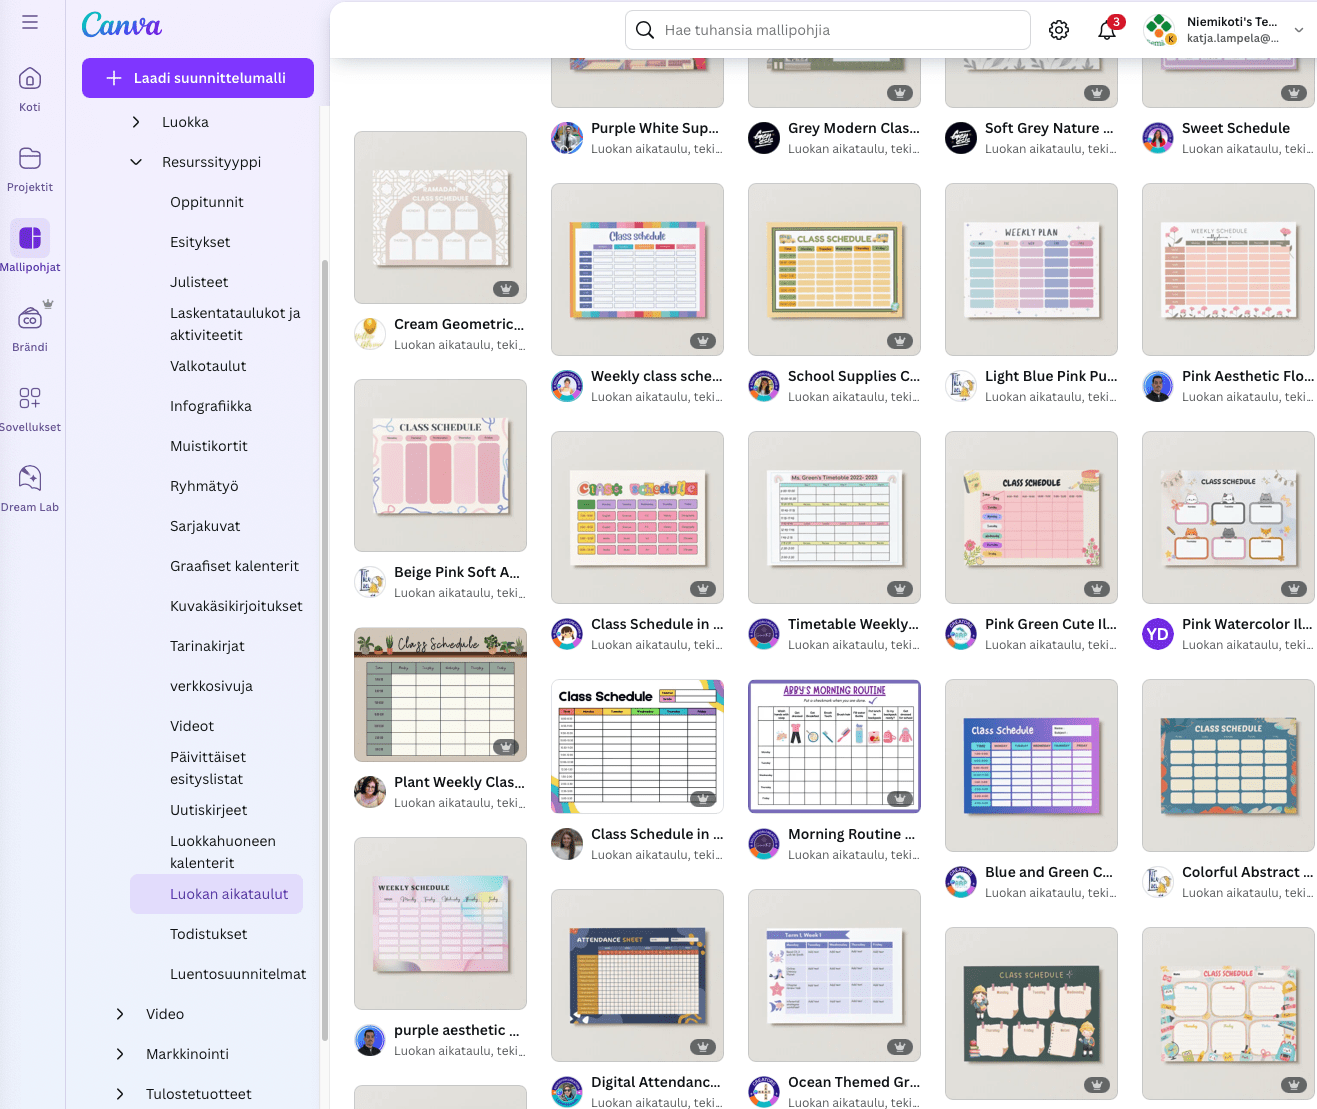Click crown badge on Weekly class schedule thumbnail
The width and height of the screenshot is (1317, 1109).
pos(703,341)
